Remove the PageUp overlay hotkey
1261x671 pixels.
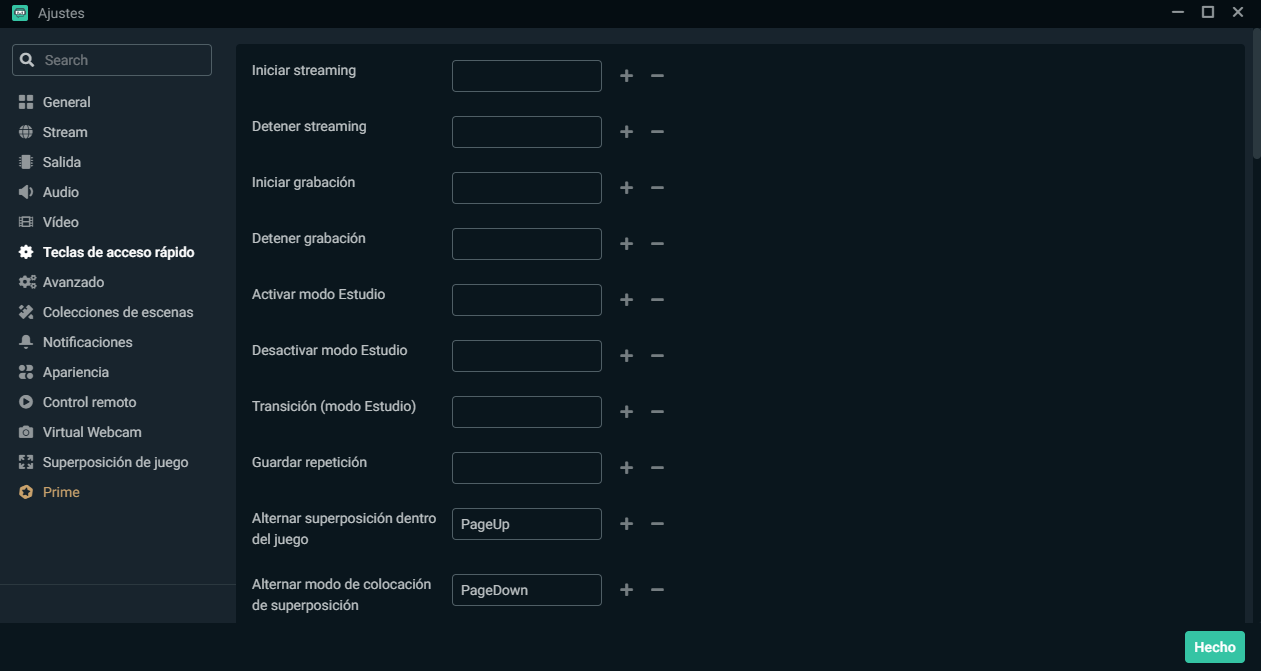point(657,523)
